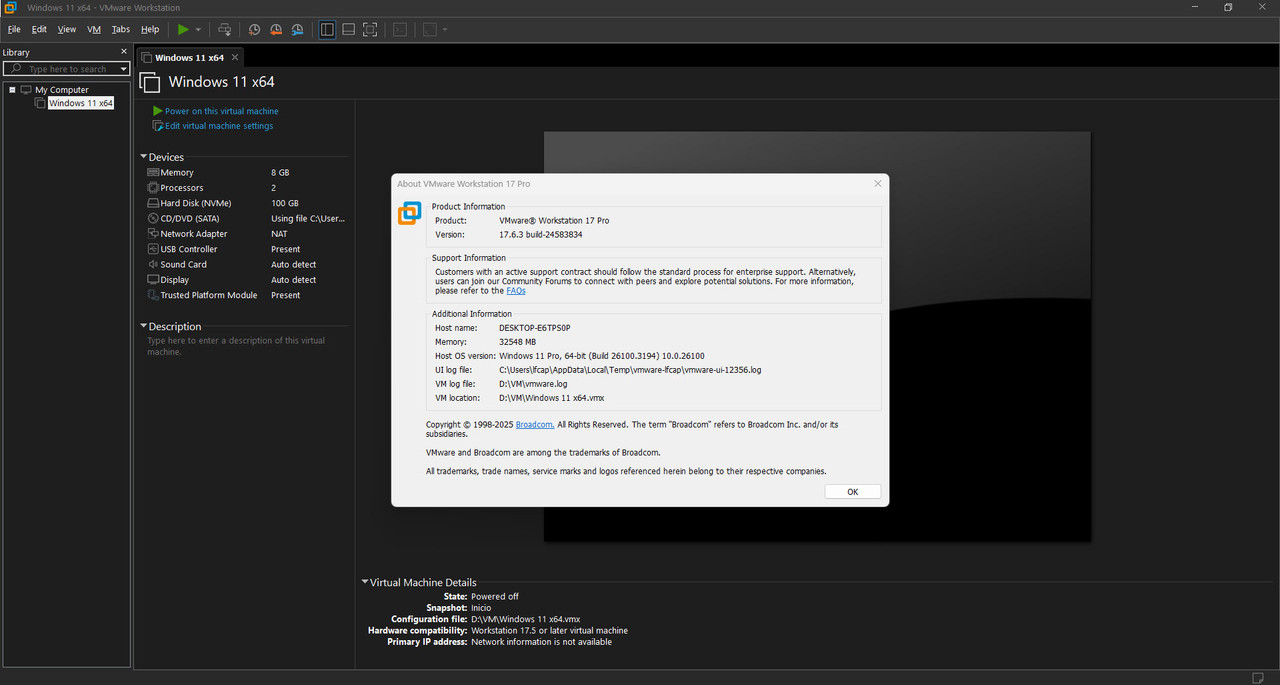The height and width of the screenshot is (685, 1280).
Task: Click the console view toolbar icon
Action: (400, 30)
